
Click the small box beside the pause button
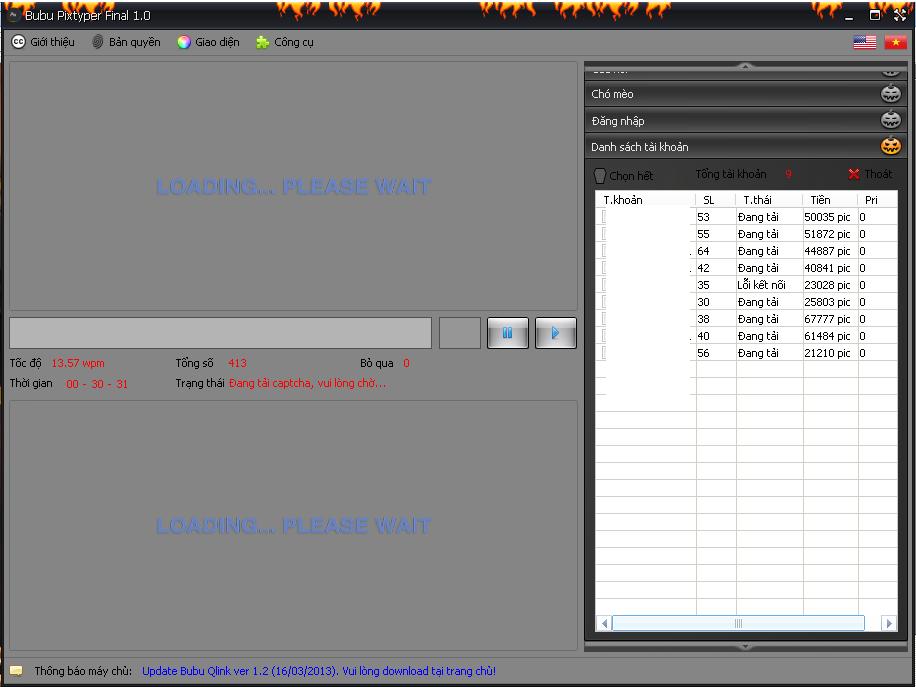click(x=460, y=333)
